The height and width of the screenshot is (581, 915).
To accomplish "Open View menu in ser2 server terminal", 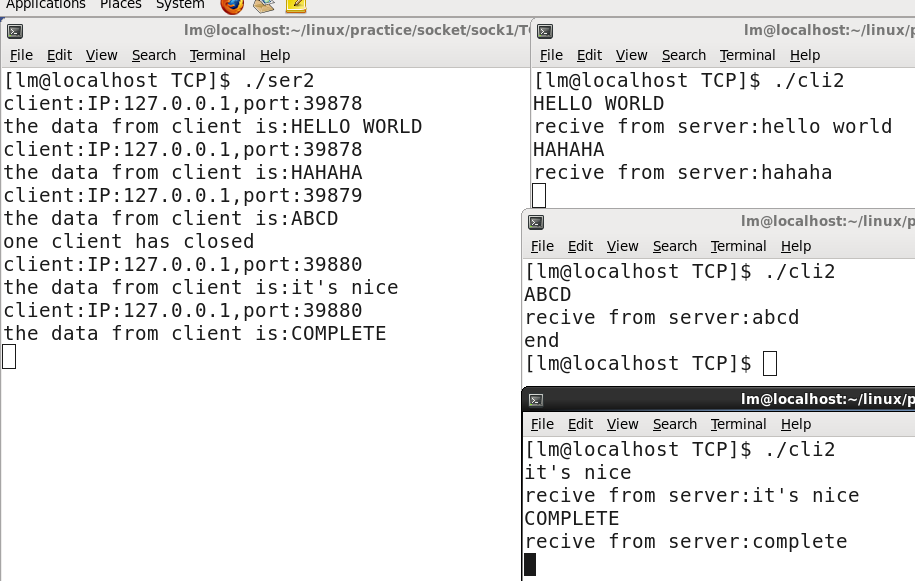I will pos(102,55).
